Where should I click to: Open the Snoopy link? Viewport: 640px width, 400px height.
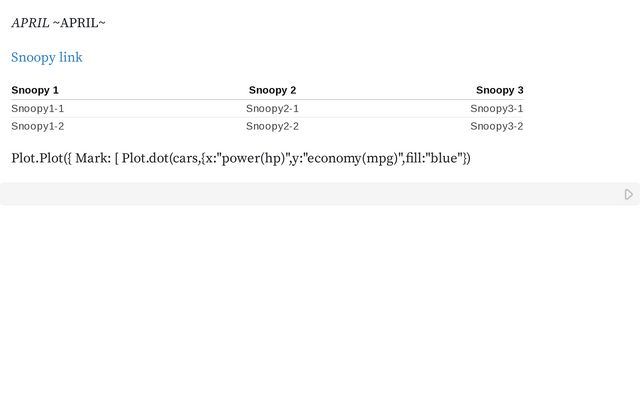[x=47, y=57]
